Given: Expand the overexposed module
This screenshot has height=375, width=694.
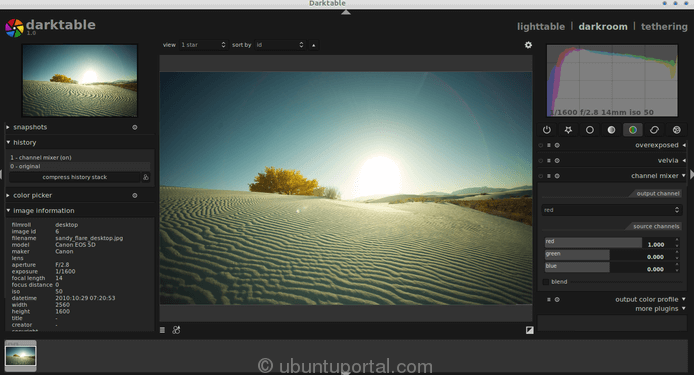Looking at the screenshot, I should [684, 145].
